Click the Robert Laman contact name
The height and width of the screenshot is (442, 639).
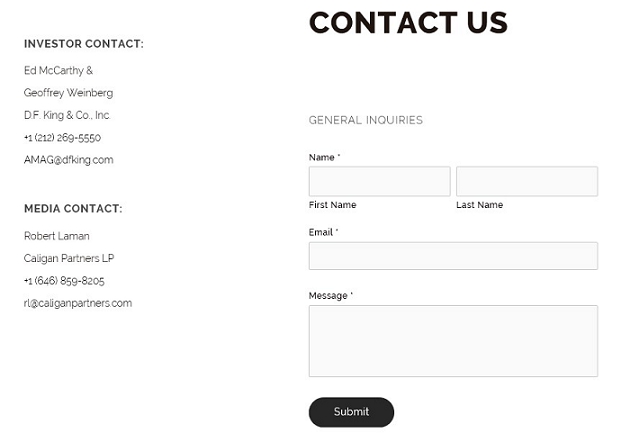tap(57, 237)
